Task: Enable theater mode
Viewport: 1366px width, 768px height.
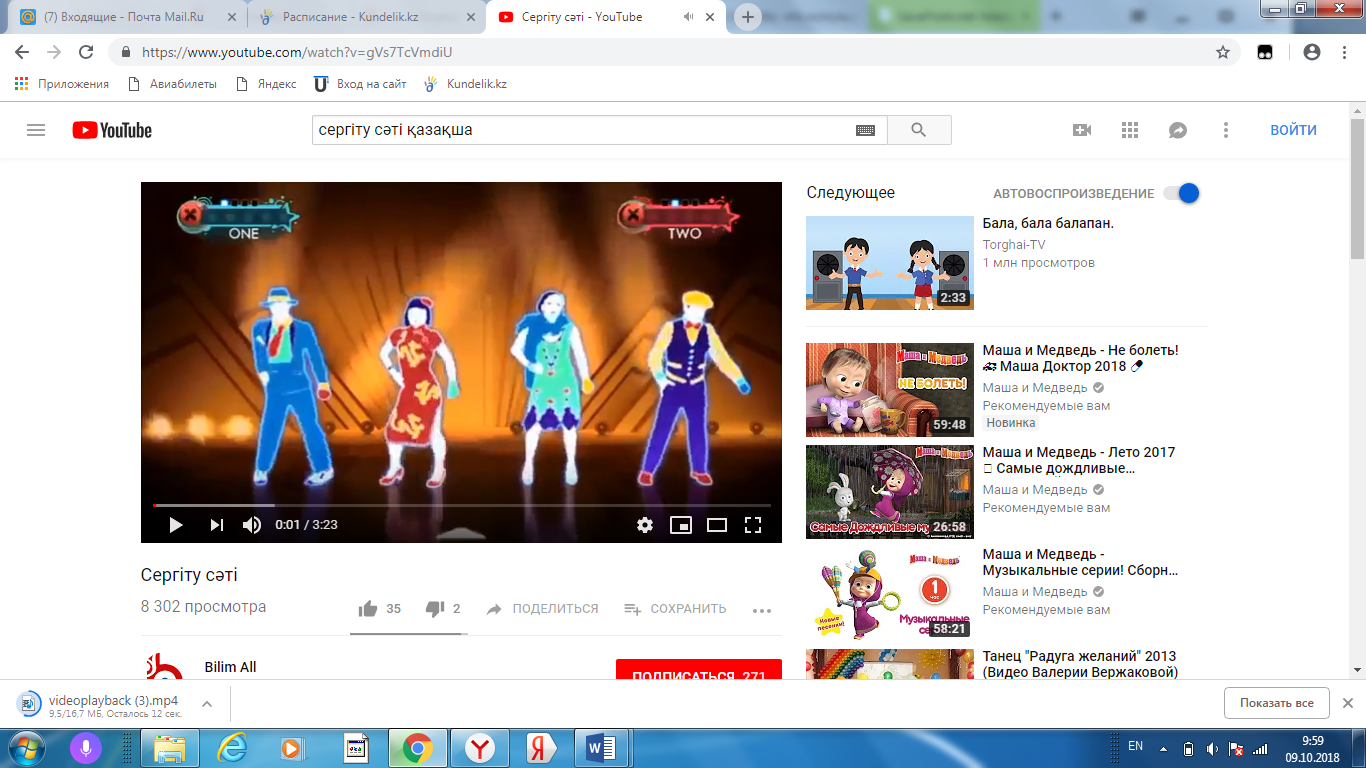Action: [717, 525]
